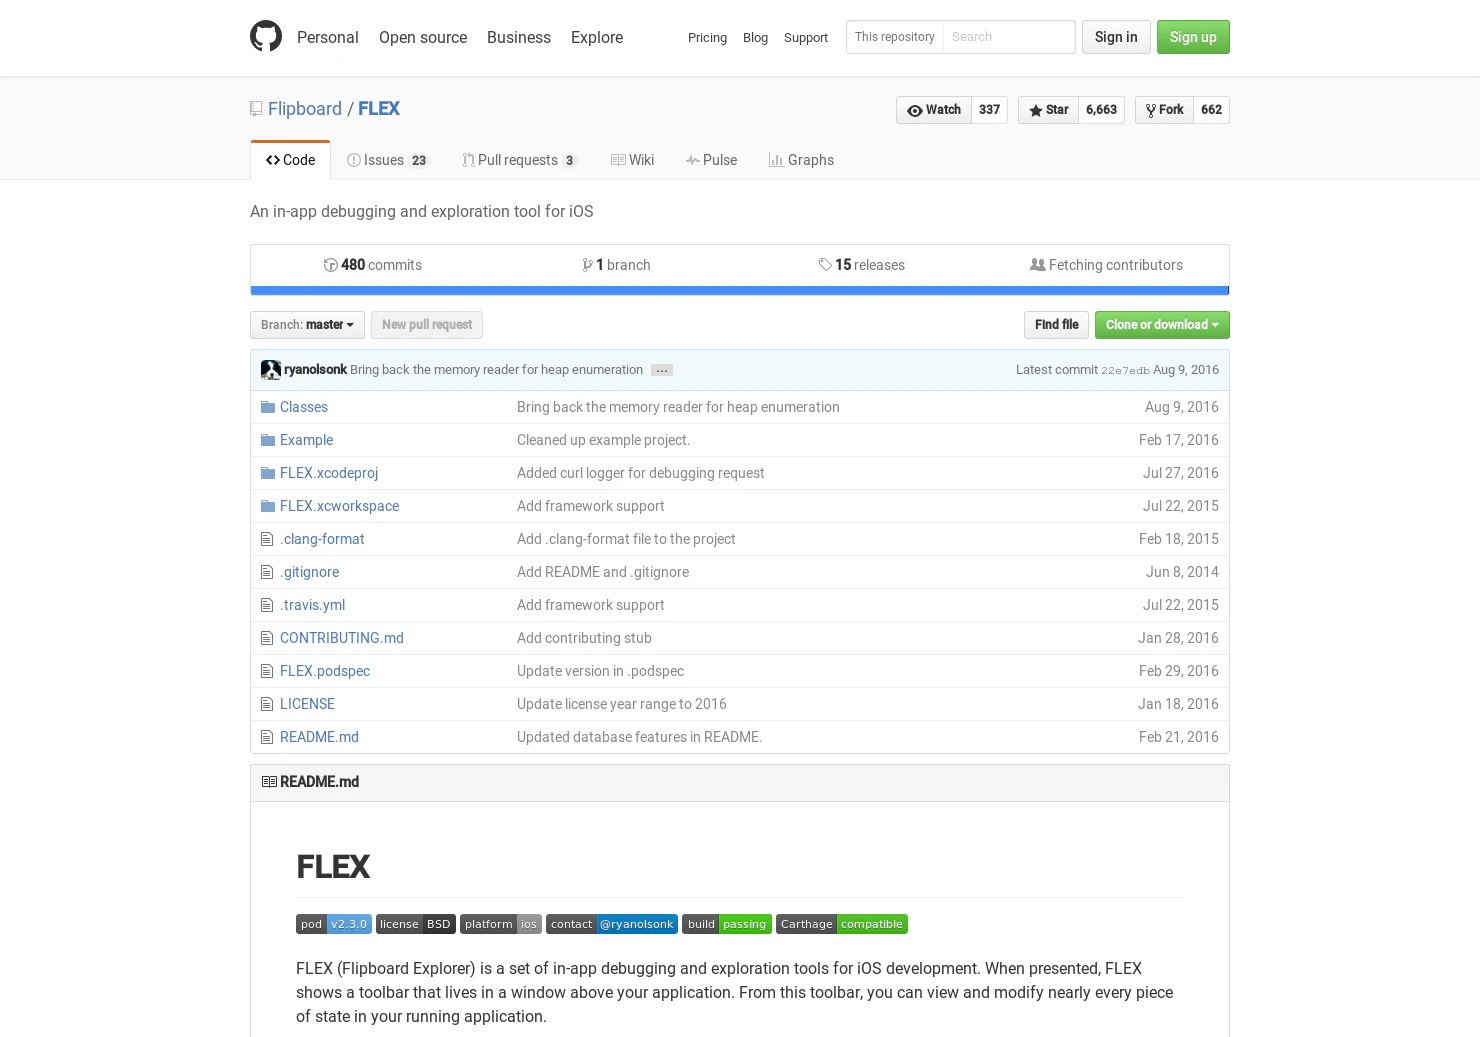The image size is (1480, 1037).
Task: Open the ryanolsonk author link
Action: click(315, 370)
